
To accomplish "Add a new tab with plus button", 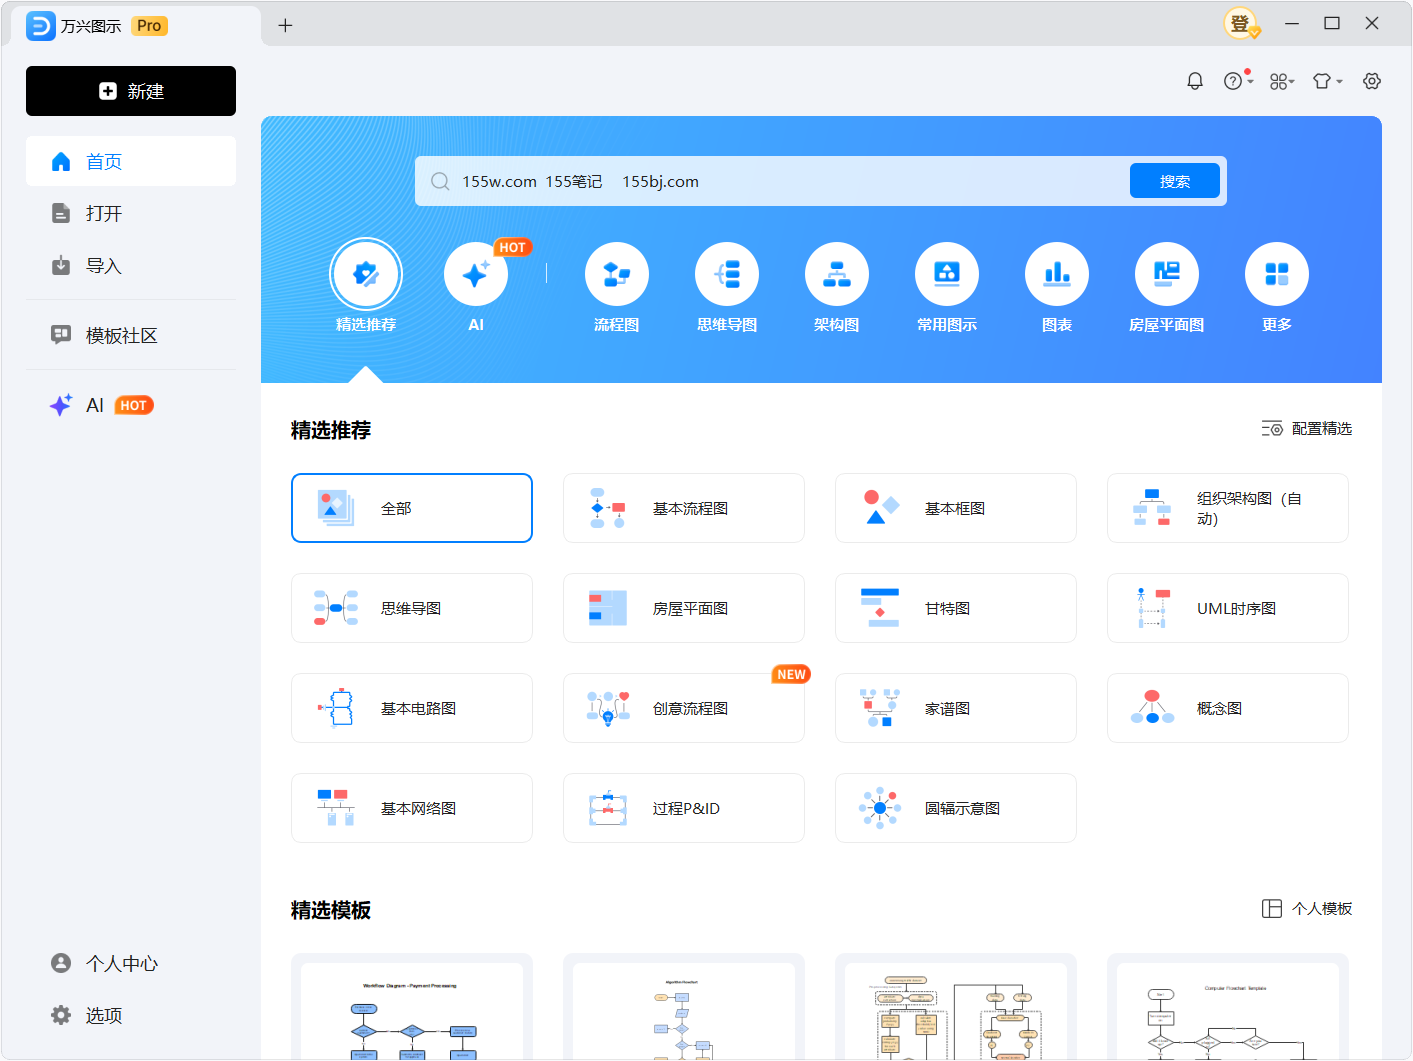I will pyautogui.click(x=285, y=25).
